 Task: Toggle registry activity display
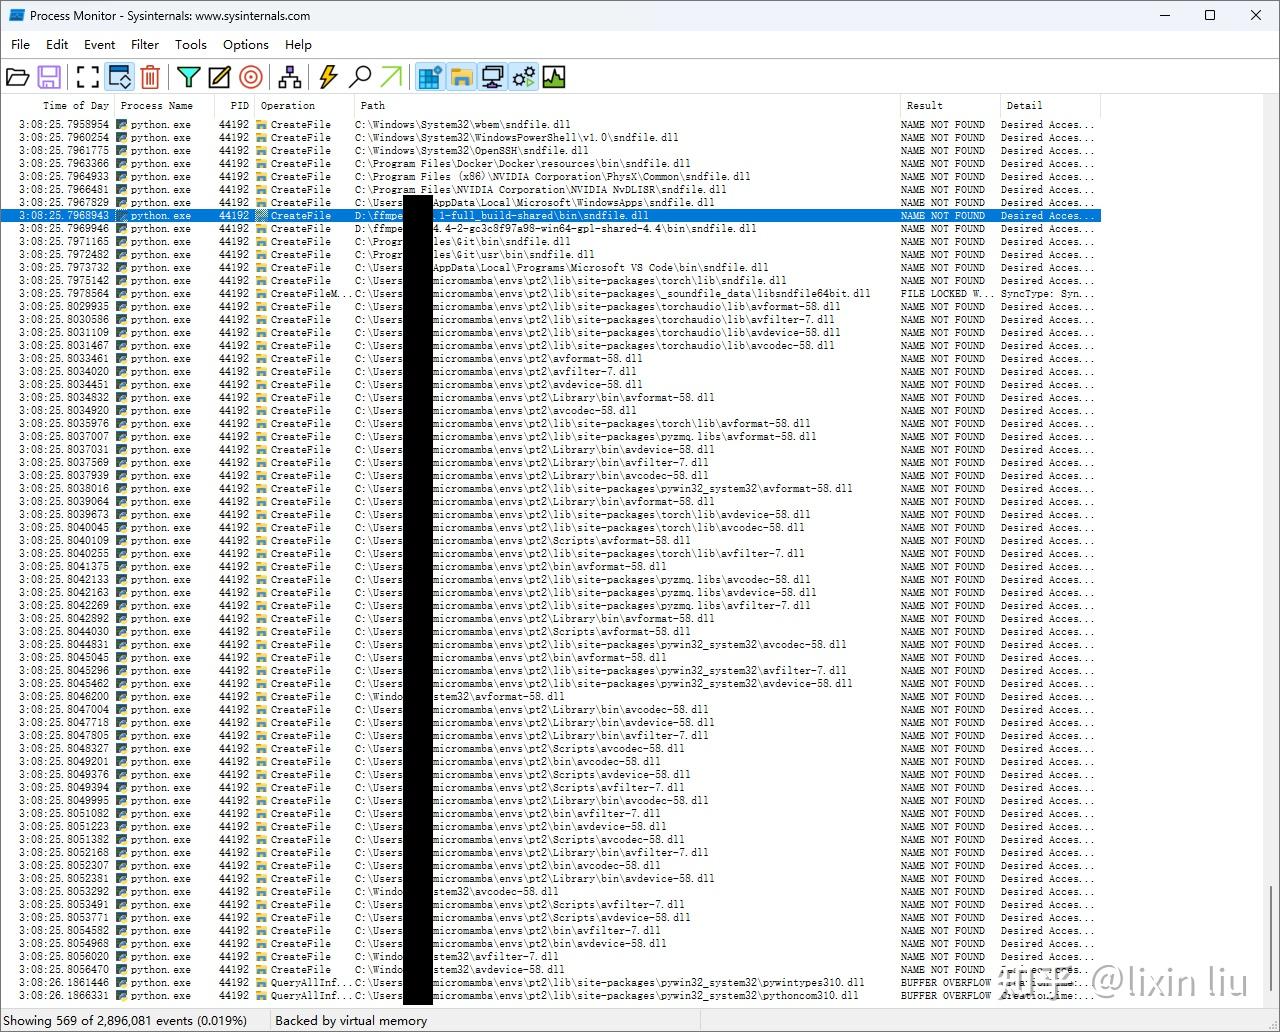coord(429,76)
